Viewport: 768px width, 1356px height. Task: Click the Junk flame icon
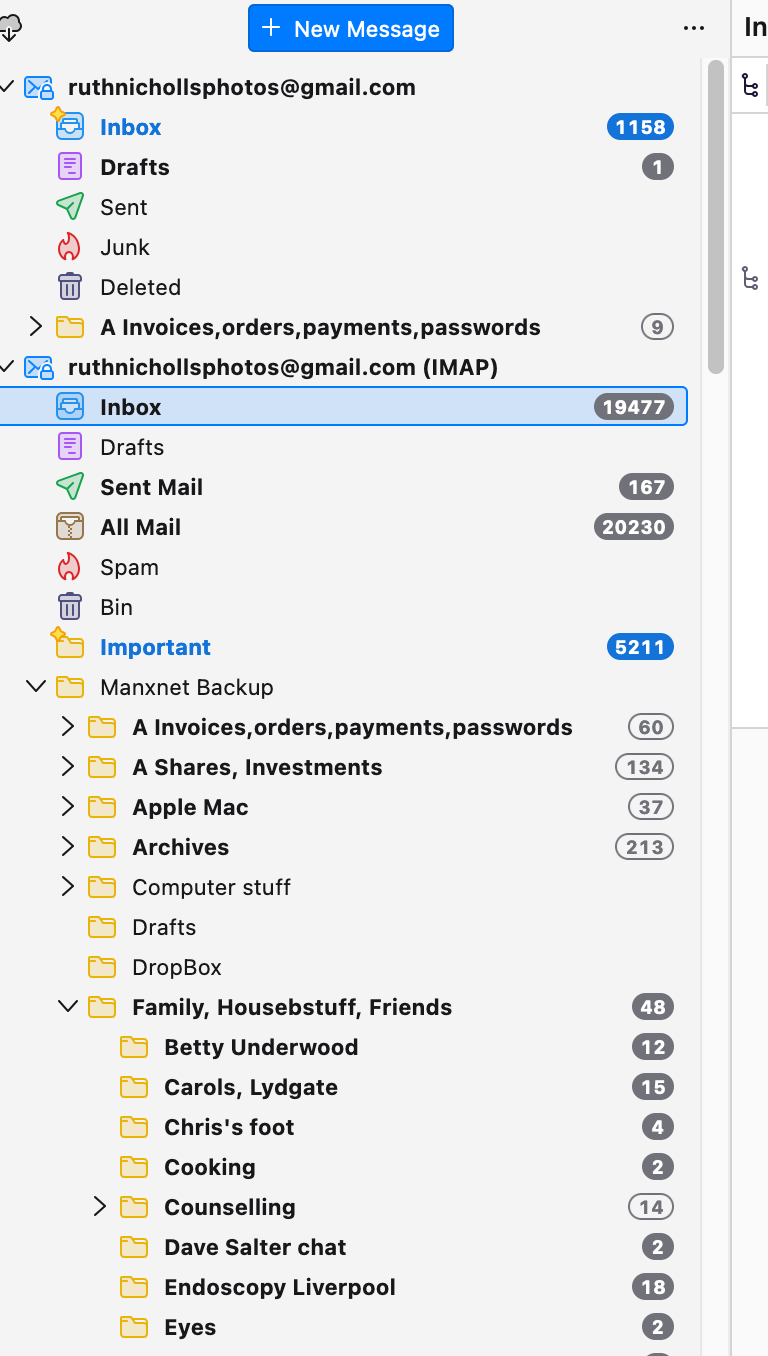coord(69,247)
